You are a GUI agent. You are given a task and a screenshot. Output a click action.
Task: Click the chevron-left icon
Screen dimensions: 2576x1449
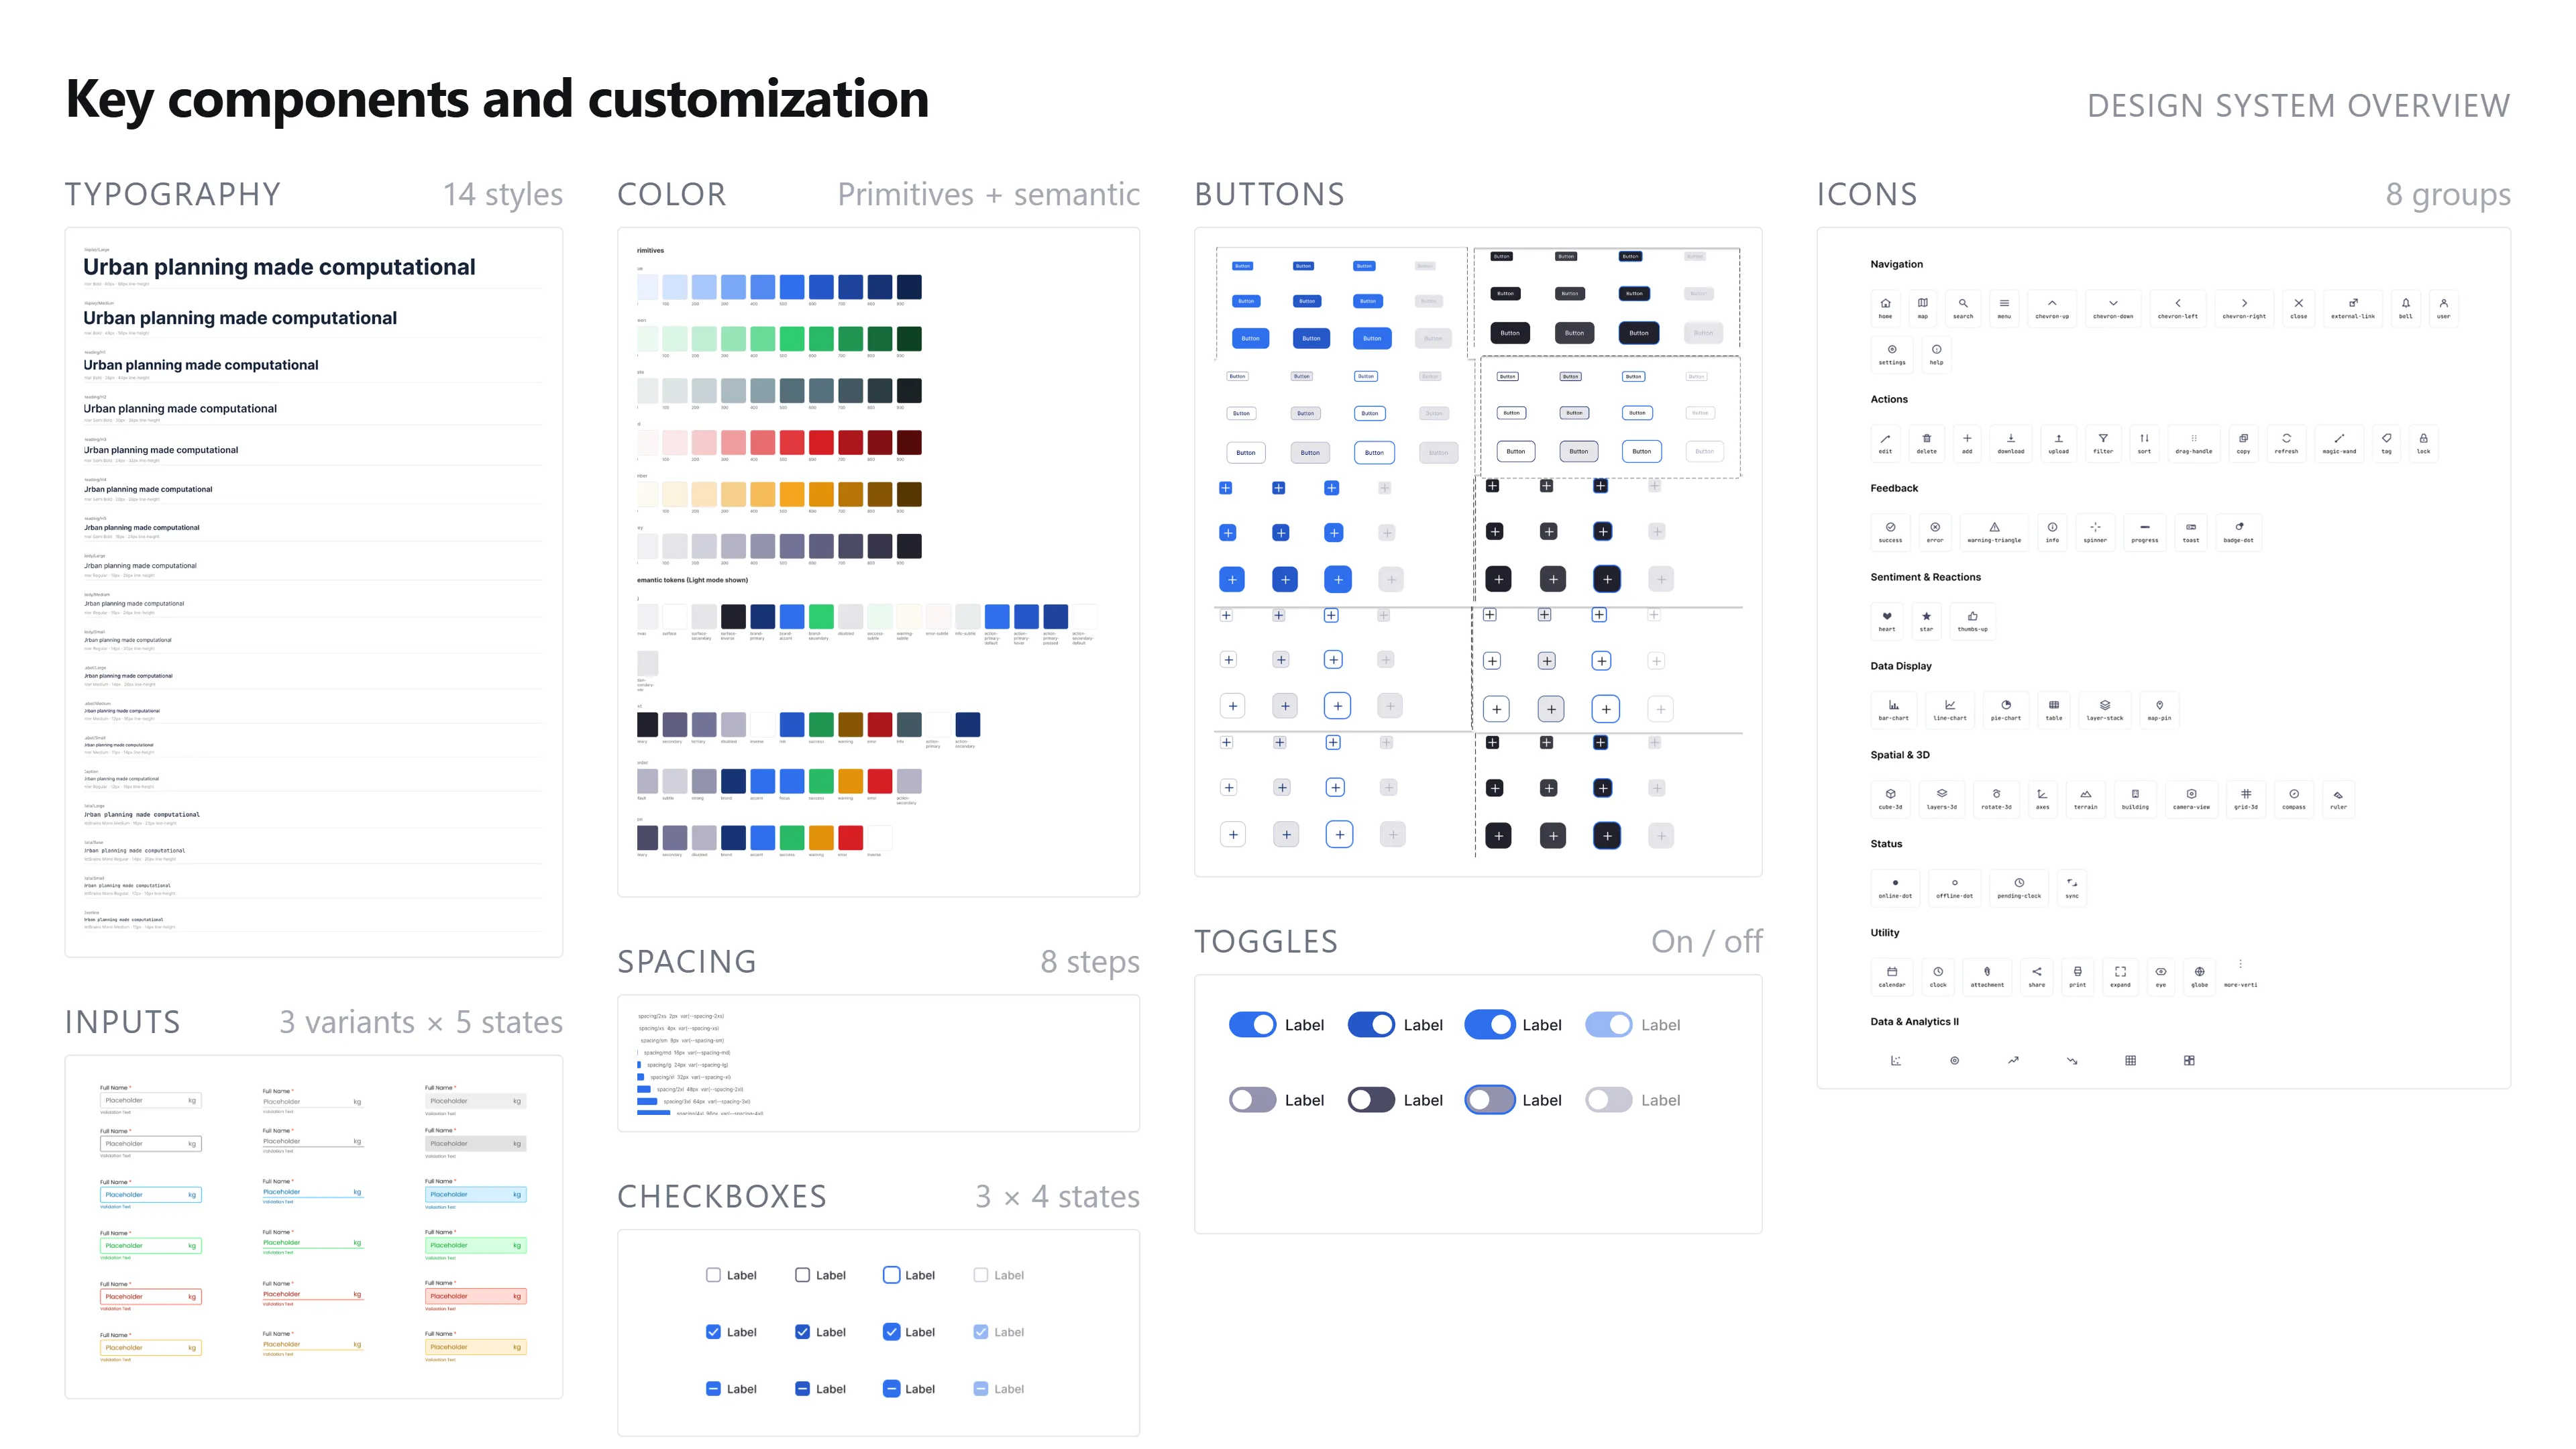click(x=2177, y=307)
